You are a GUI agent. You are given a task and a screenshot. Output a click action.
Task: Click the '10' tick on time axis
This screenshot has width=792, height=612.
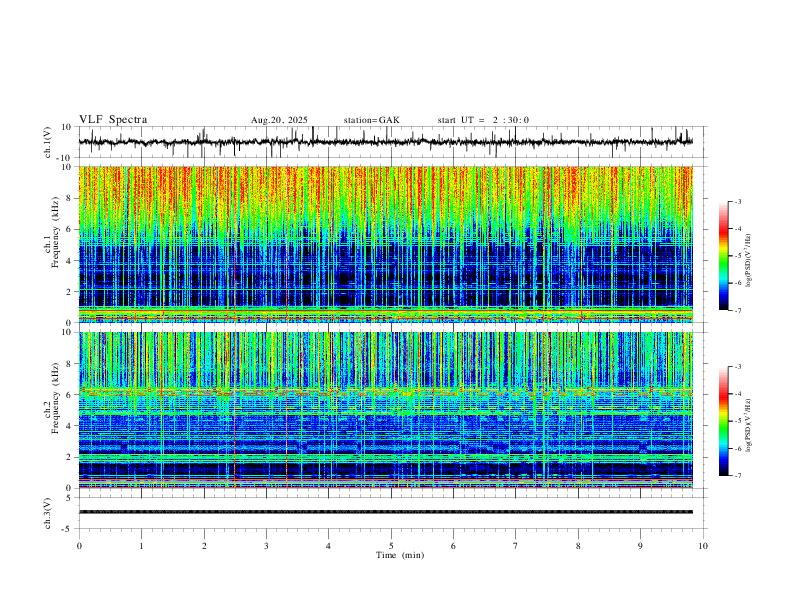703,546
